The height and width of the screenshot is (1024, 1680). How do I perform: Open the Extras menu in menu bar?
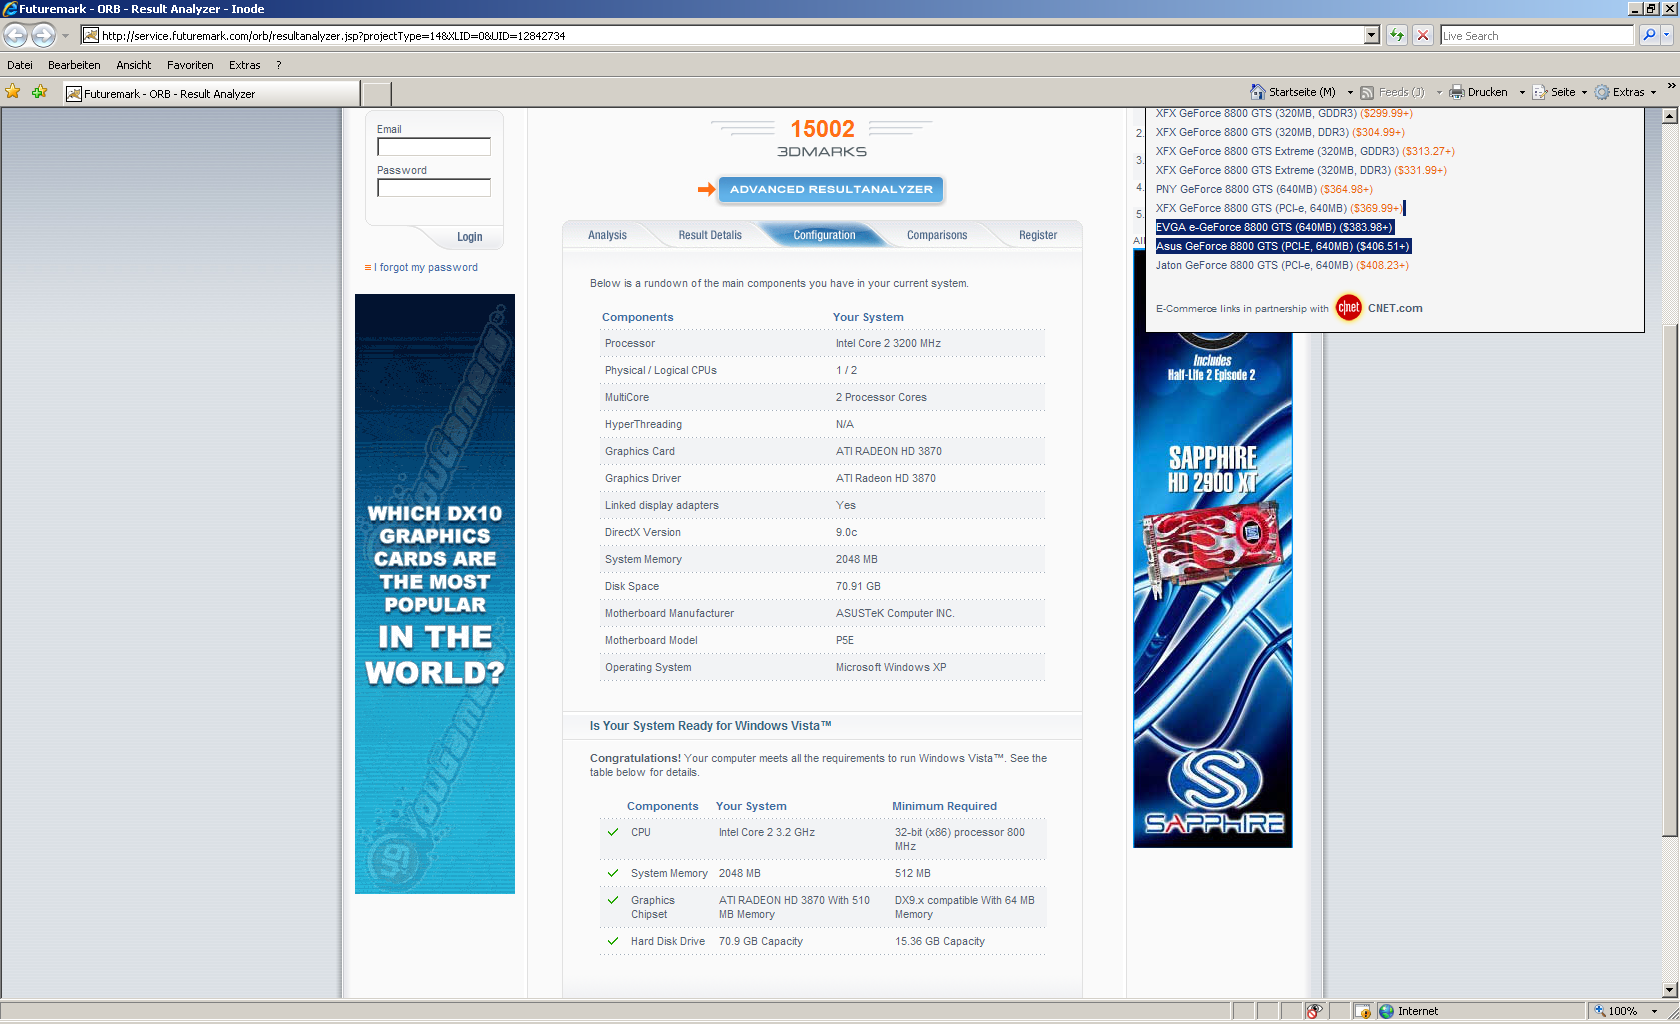pos(245,65)
